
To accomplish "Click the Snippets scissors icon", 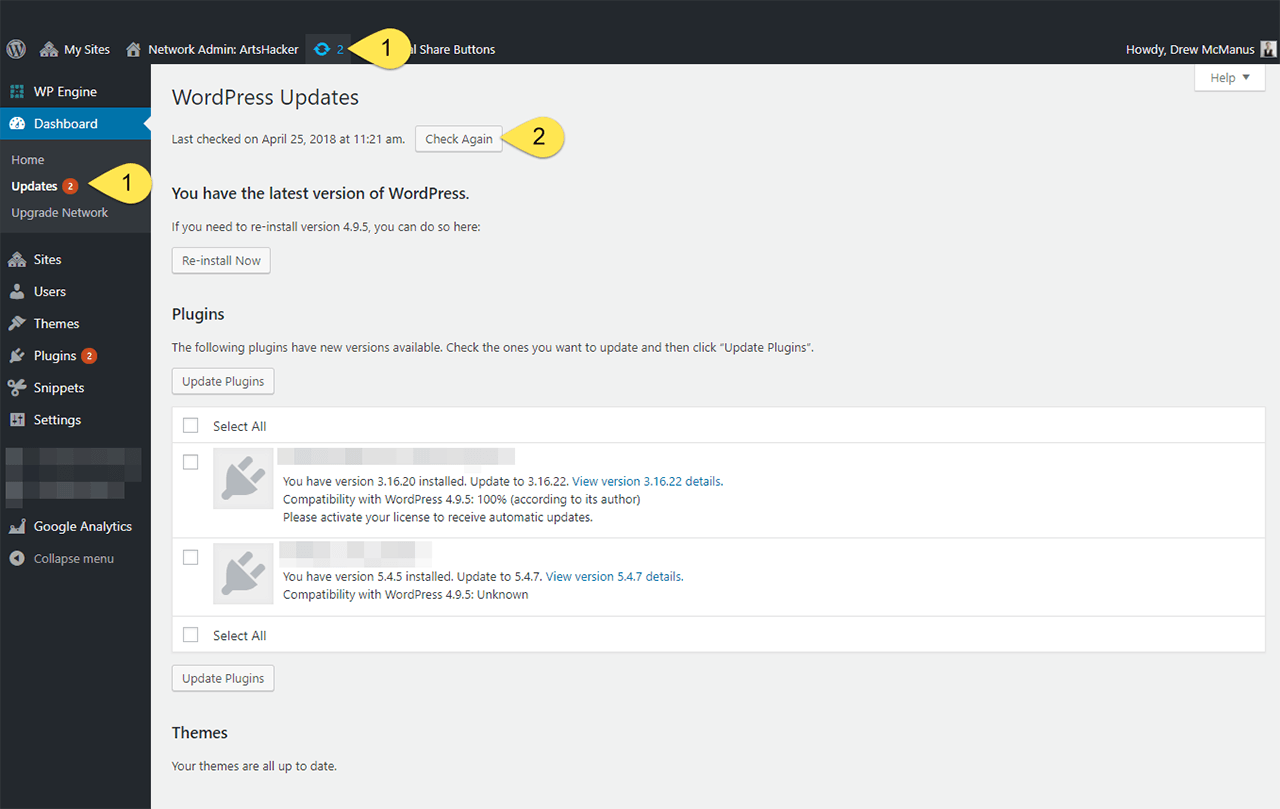I will tap(17, 388).
